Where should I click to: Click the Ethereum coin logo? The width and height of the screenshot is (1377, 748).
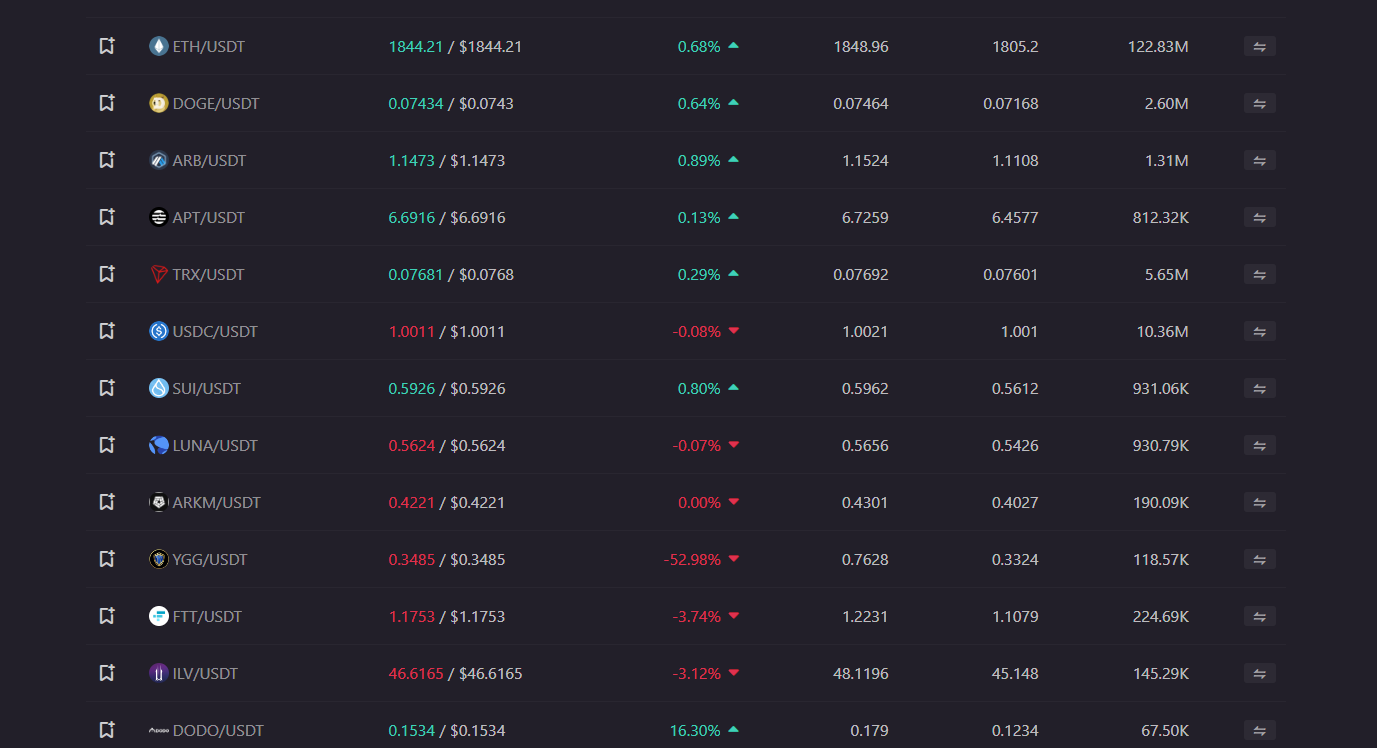(158, 46)
